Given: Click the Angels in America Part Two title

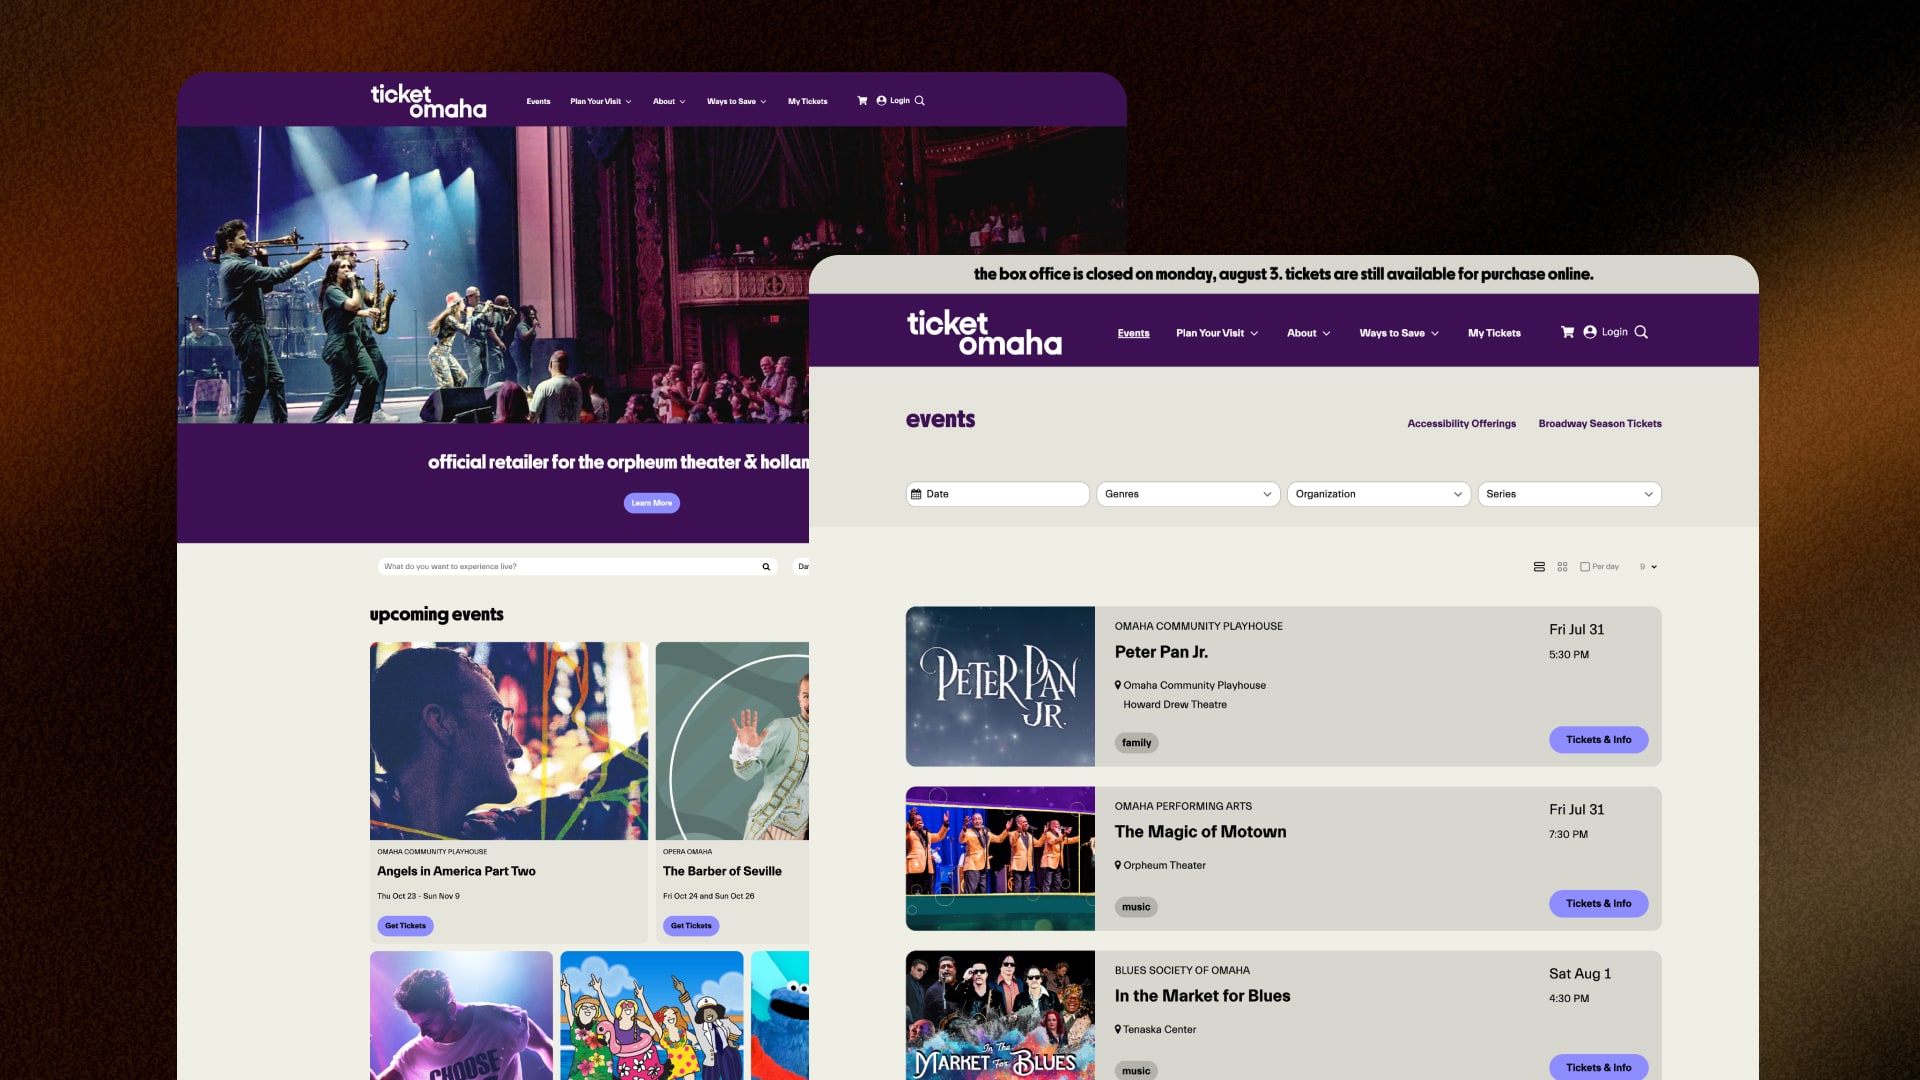Looking at the screenshot, I should click(456, 871).
